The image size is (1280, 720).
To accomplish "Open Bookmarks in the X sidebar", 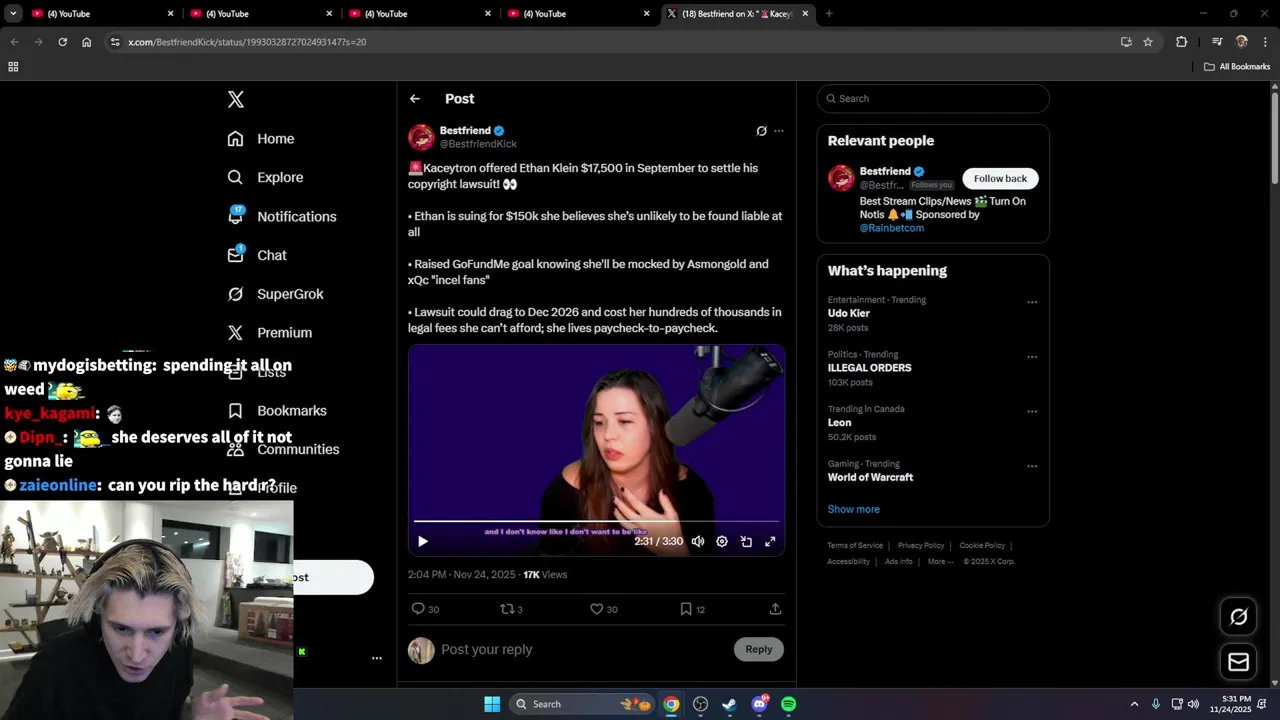I will (277, 411).
